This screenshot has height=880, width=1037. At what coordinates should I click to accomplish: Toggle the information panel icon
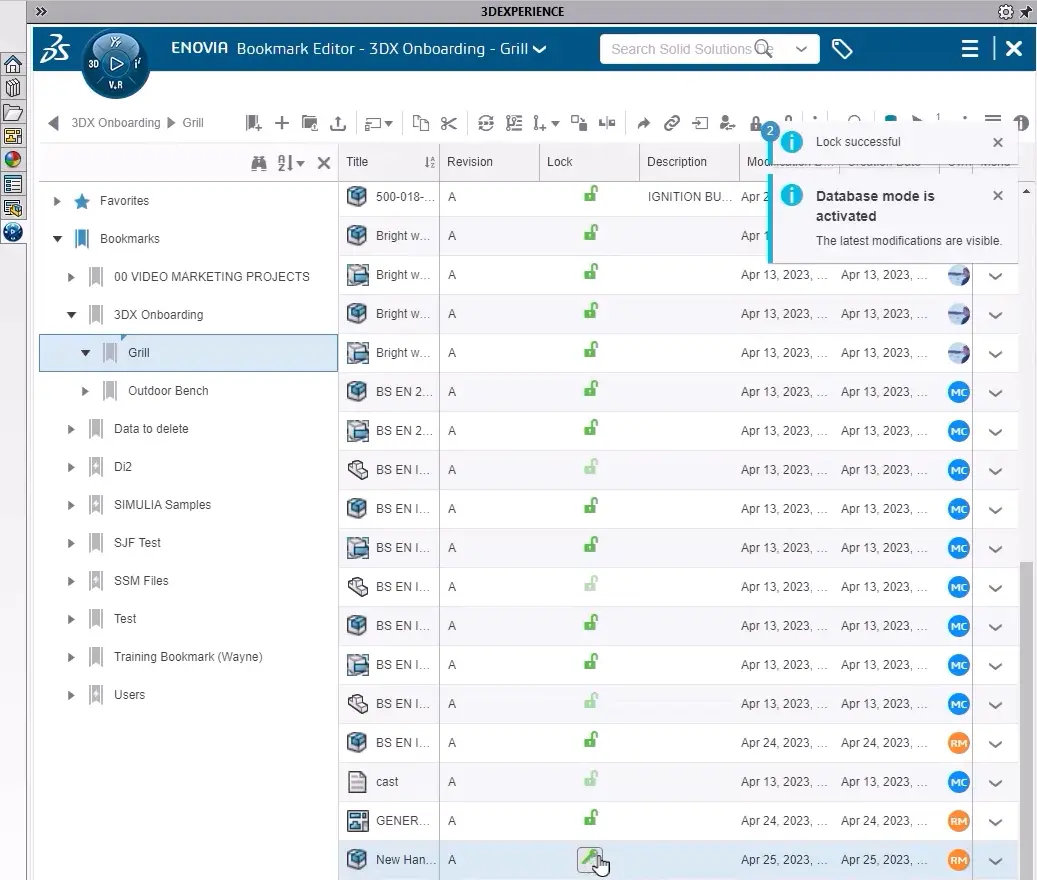pyautogui.click(x=1021, y=123)
